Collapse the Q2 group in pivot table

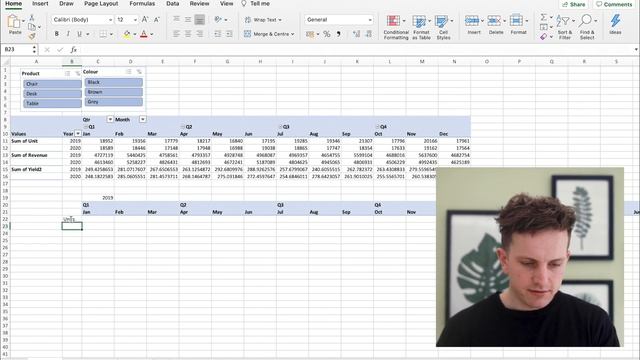pos(183,127)
